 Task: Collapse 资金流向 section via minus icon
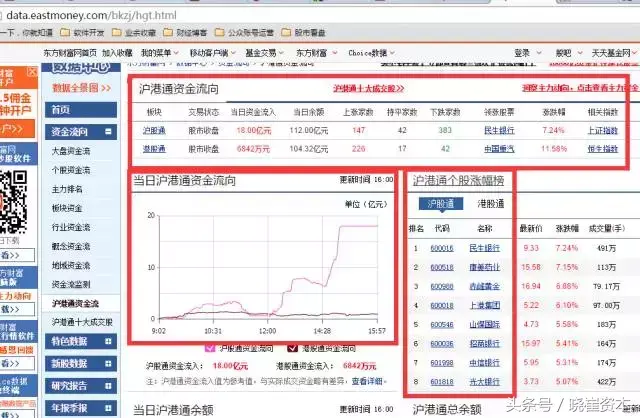pos(108,131)
